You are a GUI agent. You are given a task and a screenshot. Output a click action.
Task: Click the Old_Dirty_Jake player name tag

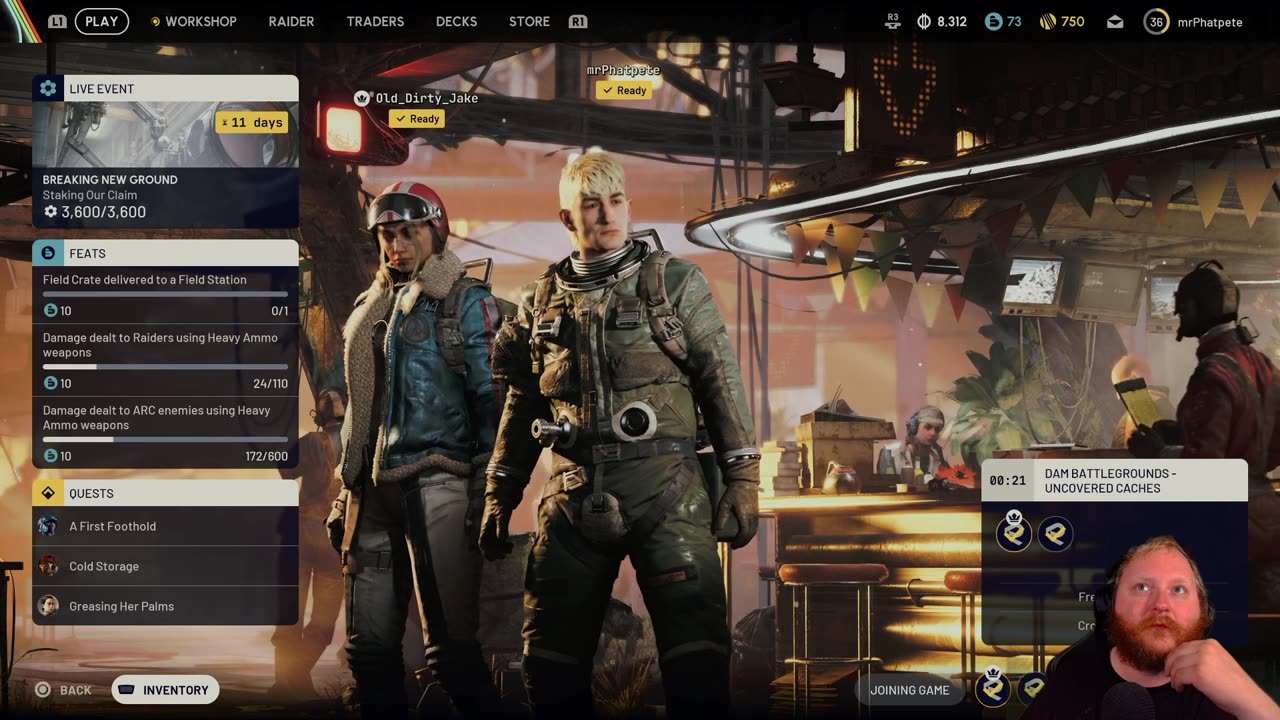click(x=427, y=98)
